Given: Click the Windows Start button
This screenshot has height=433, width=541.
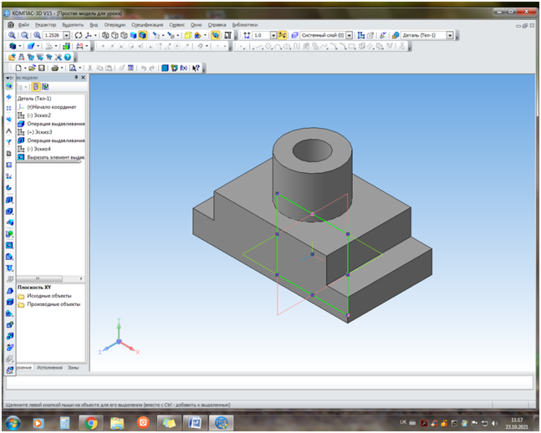Looking at the screenshot, I should tap(13, 423).
